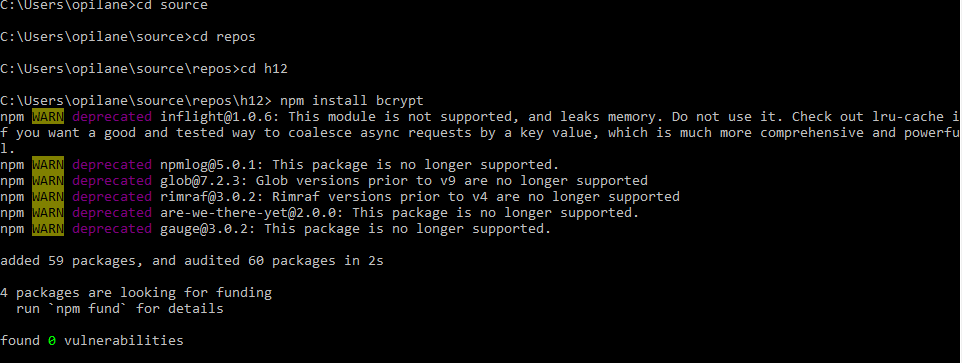Click the yellow WARN label on gauge line

point(48,228)
